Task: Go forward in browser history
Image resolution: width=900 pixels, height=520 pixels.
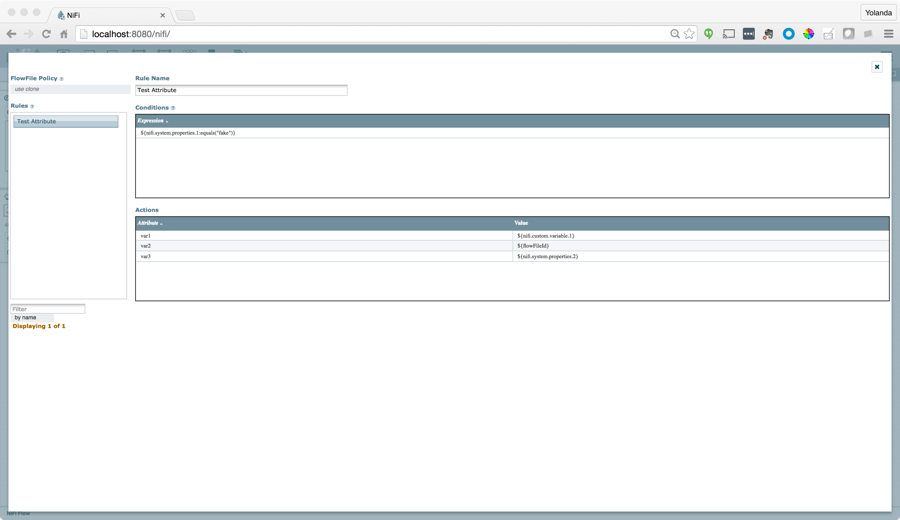Action: (28, 34)
